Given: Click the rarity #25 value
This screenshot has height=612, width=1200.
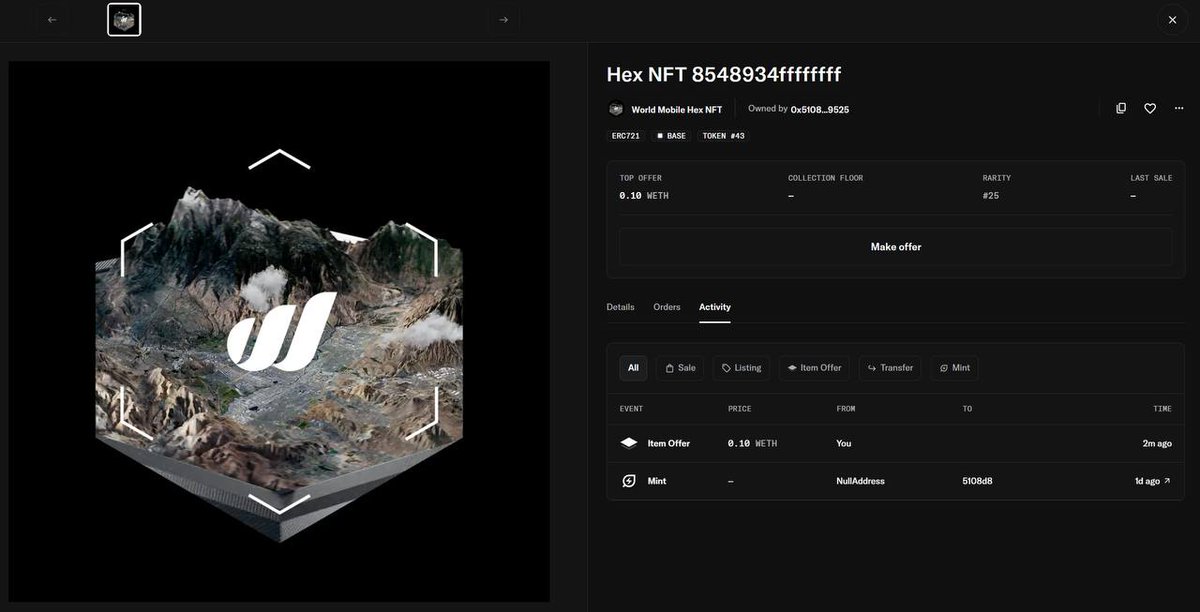Looking at the screenshot, I should click(x=990, y=196).
